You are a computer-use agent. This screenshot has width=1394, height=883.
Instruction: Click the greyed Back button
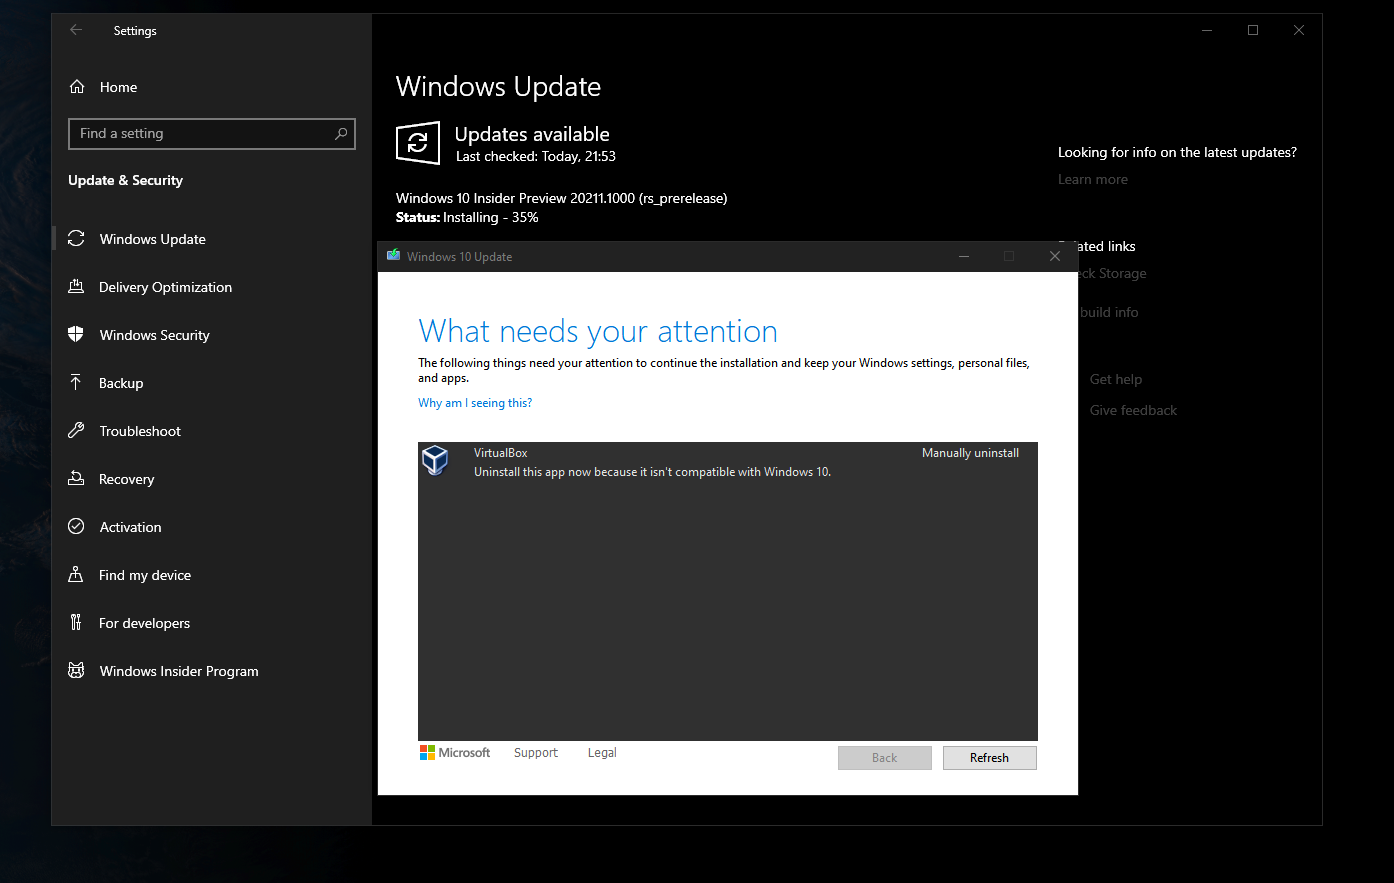pyautogui.click(x=884, y=758)
